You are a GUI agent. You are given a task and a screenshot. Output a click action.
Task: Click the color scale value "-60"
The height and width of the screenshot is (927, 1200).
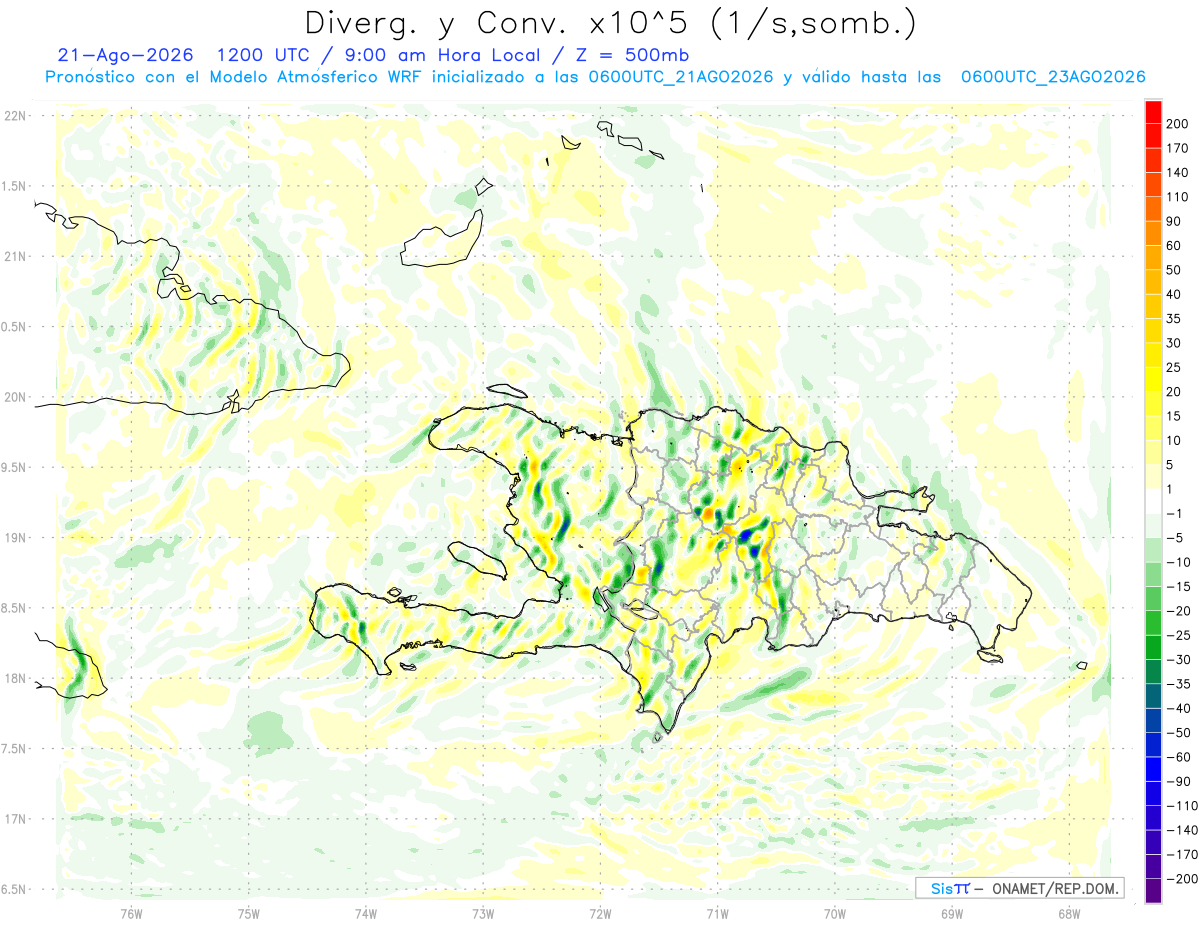click(1178, 757)
